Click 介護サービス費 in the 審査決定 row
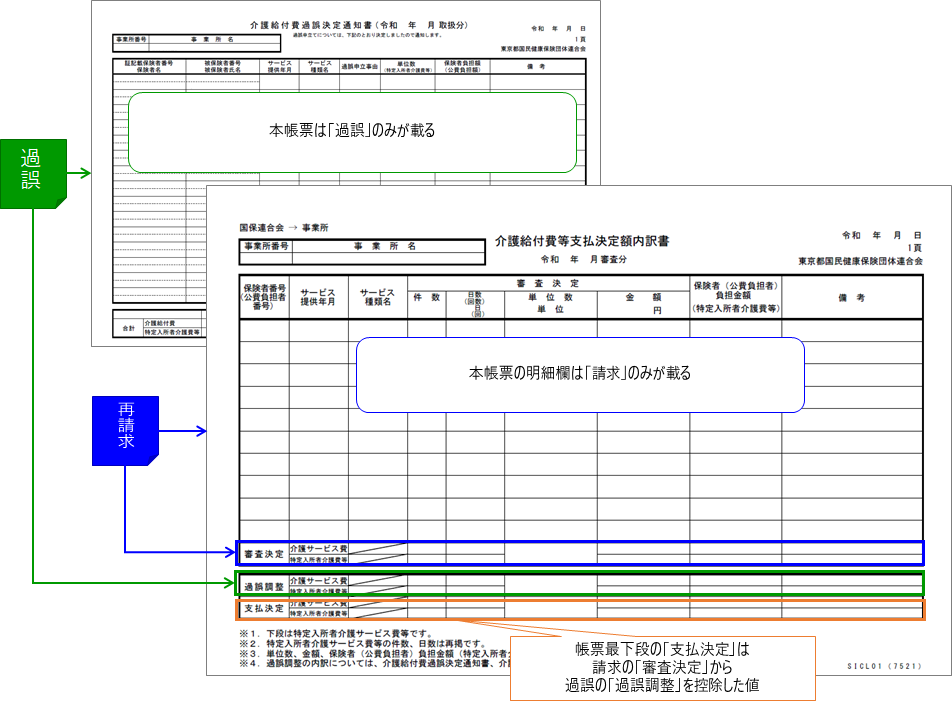The image size is (952, 717). (318, 548)
